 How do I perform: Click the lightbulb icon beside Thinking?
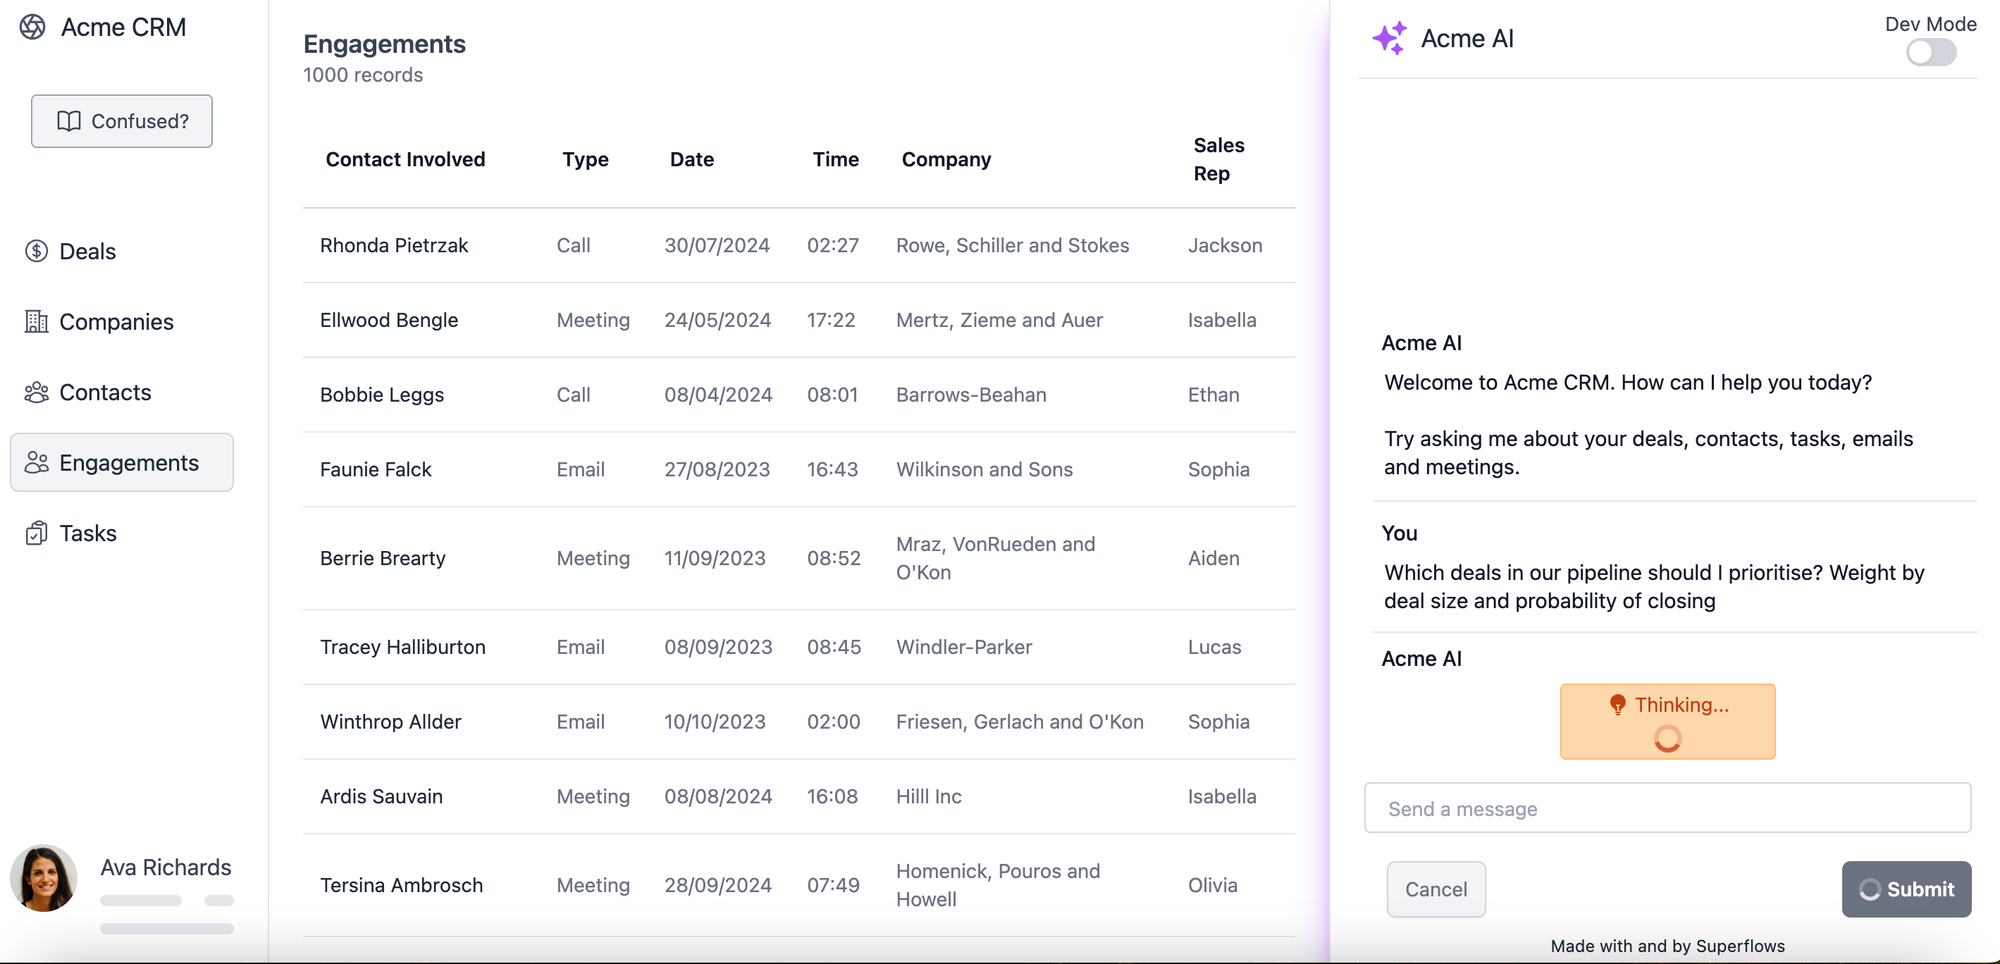click(x=1617, y=705)
